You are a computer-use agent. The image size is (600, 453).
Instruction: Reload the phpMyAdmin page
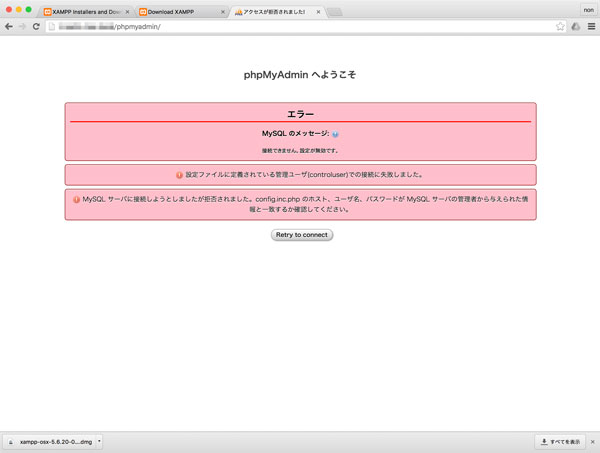36,26
